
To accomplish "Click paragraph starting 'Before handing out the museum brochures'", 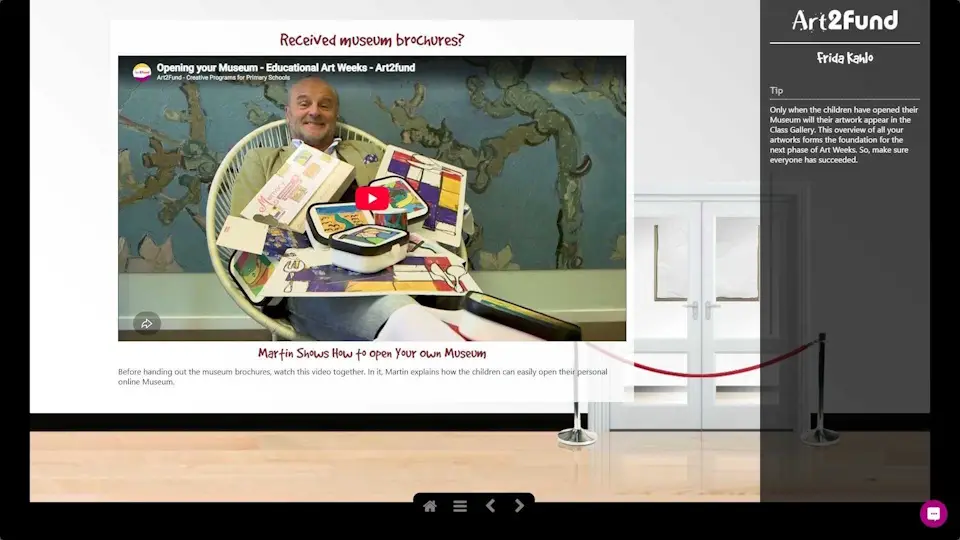I will point(362,377).
